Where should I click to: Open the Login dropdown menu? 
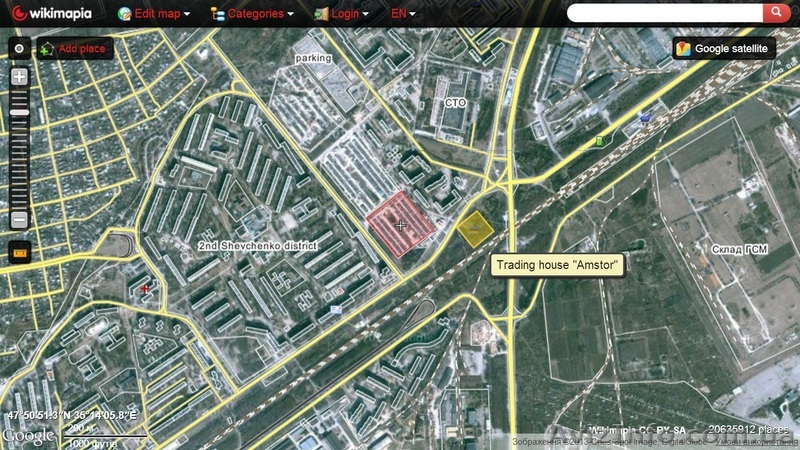pos(341,14)
